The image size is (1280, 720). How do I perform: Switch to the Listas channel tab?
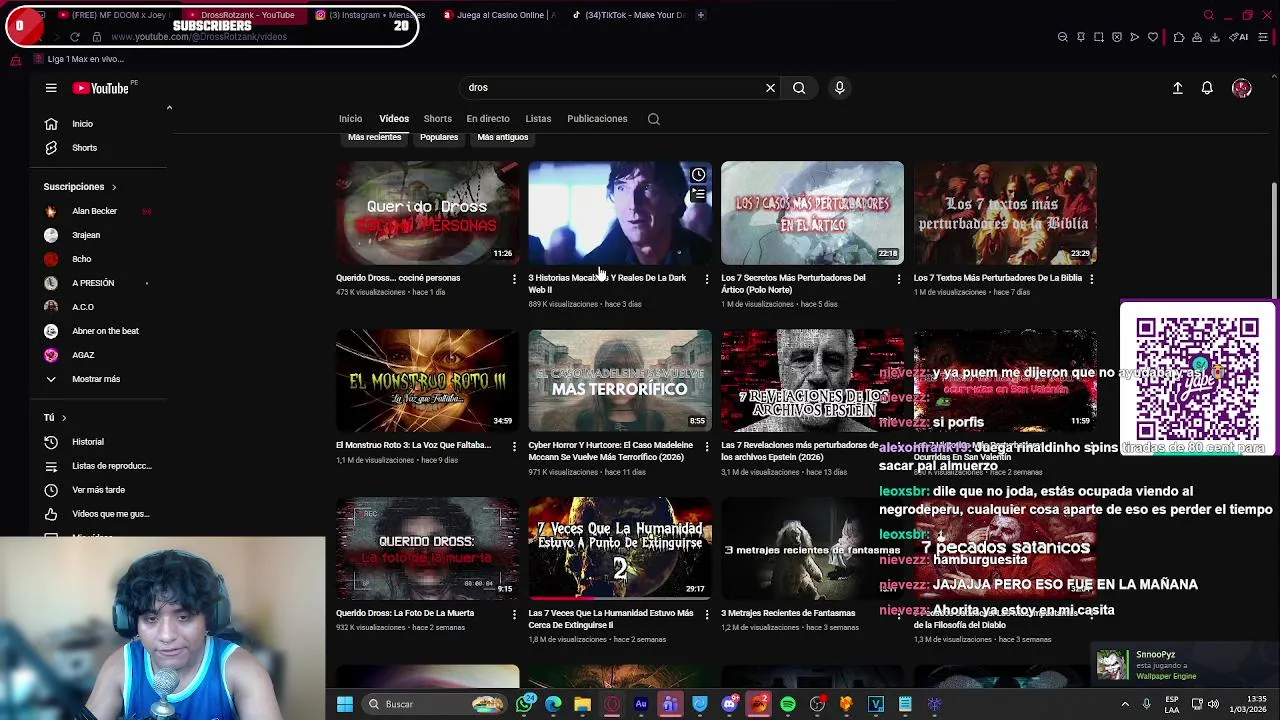tap(538, 119)
